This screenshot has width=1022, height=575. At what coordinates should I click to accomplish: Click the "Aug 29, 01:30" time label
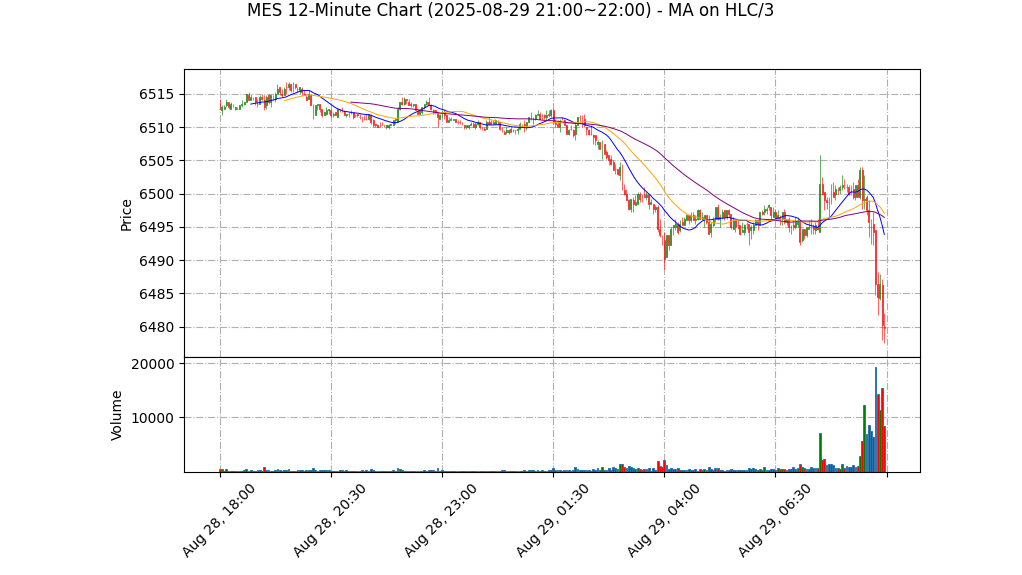click(x=552, y=520)
